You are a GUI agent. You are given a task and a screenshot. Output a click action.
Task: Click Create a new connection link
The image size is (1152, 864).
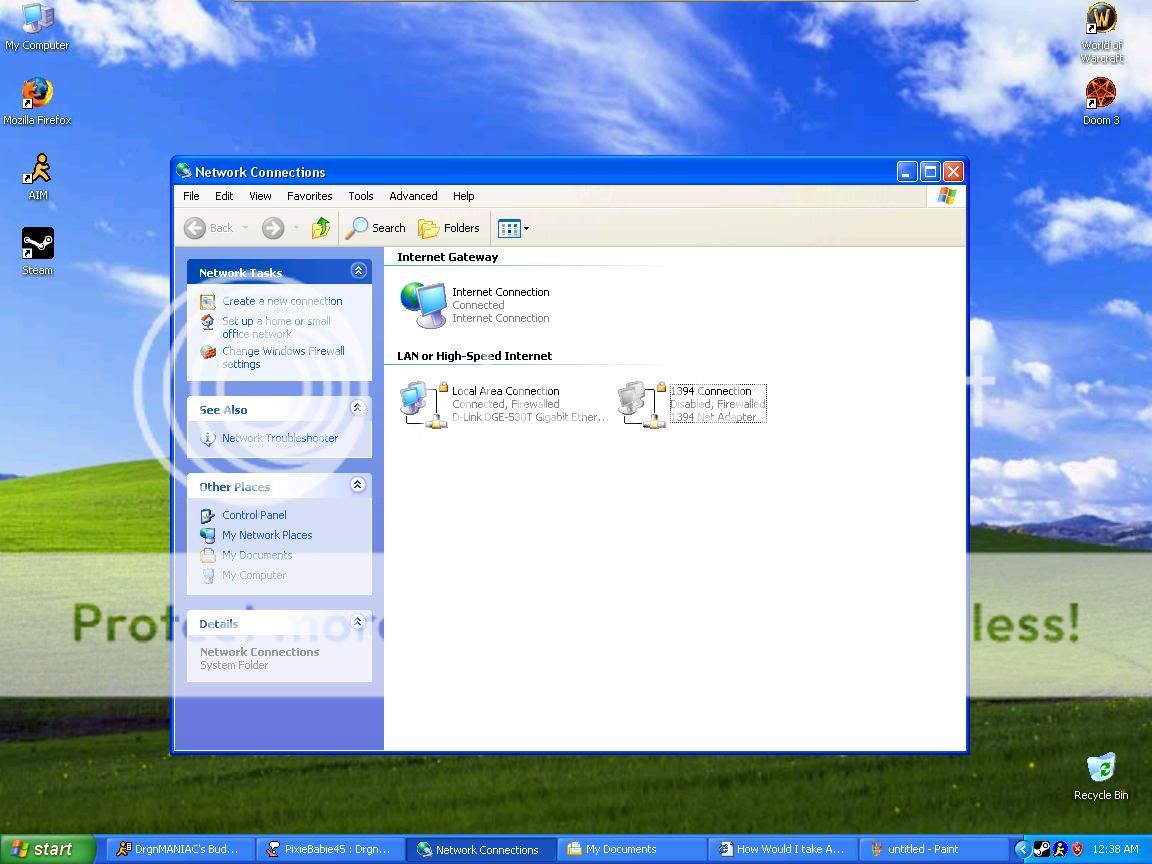tap(282, 301)
